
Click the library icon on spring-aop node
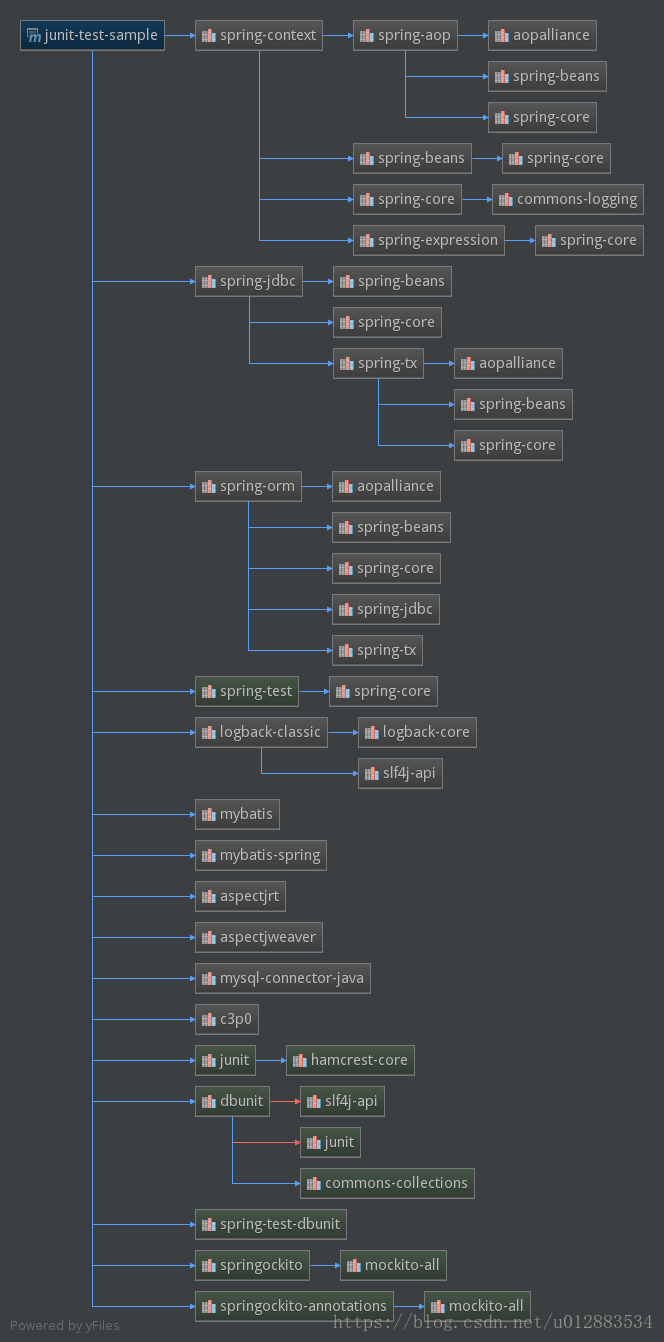click(366, 36)
